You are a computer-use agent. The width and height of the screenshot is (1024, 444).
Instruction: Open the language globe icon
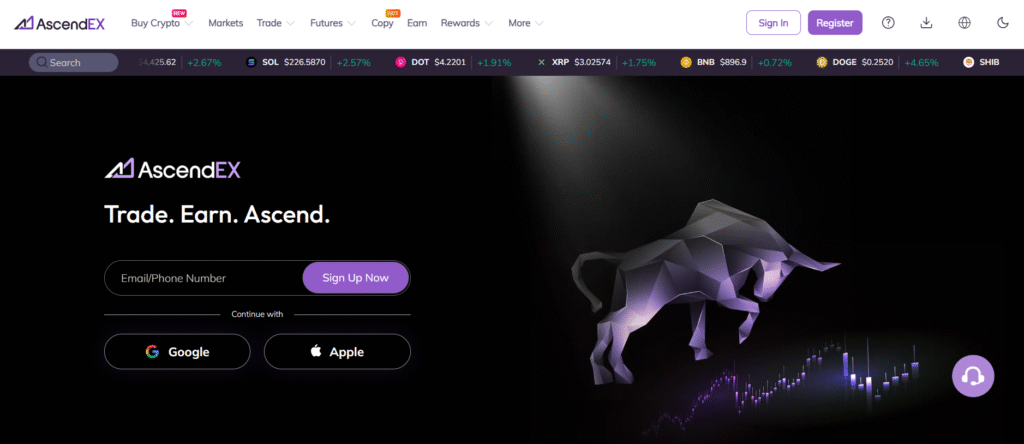click(965, 23)
